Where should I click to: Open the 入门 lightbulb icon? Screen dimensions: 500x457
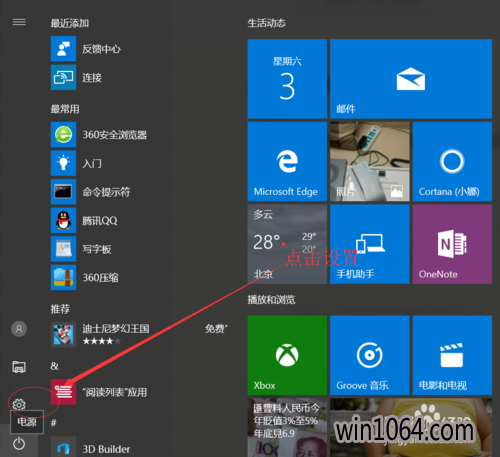[63, 163]
